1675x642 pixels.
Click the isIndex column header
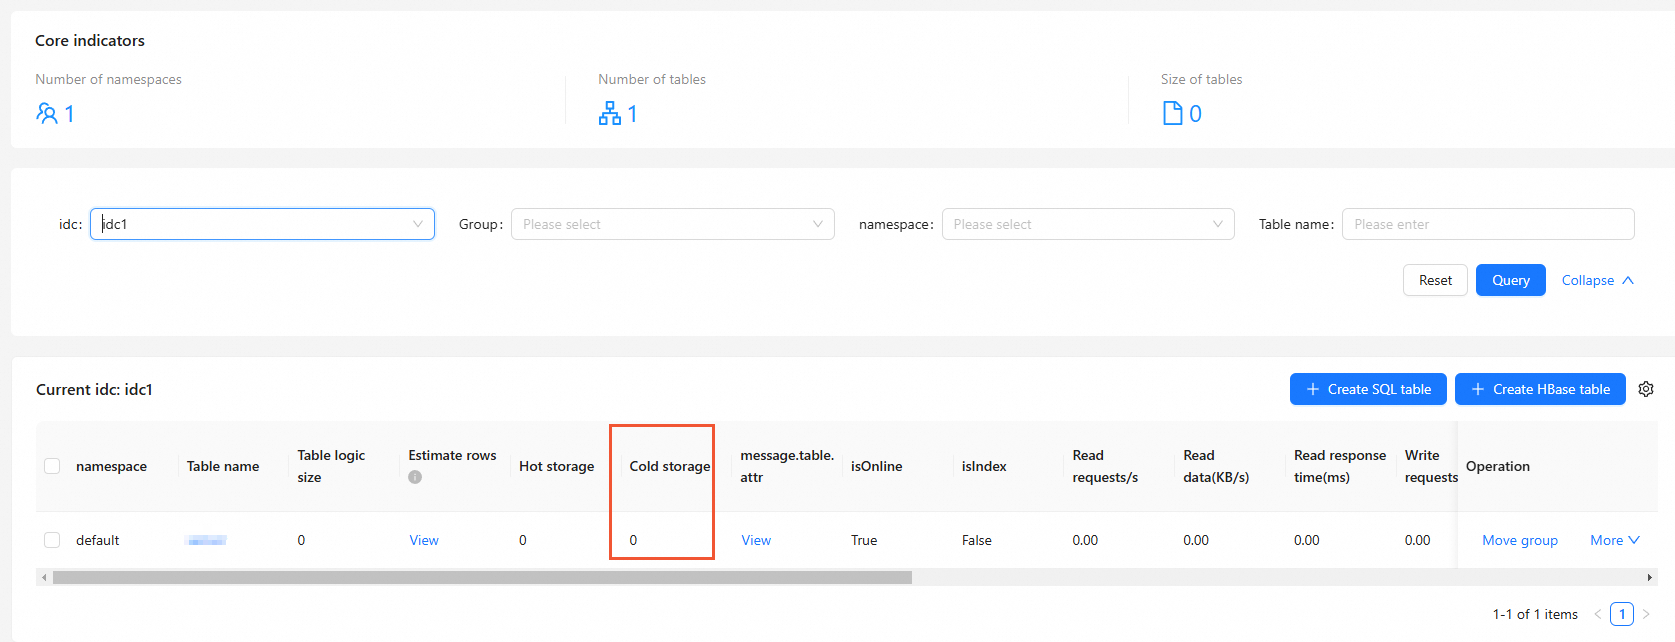984,466
